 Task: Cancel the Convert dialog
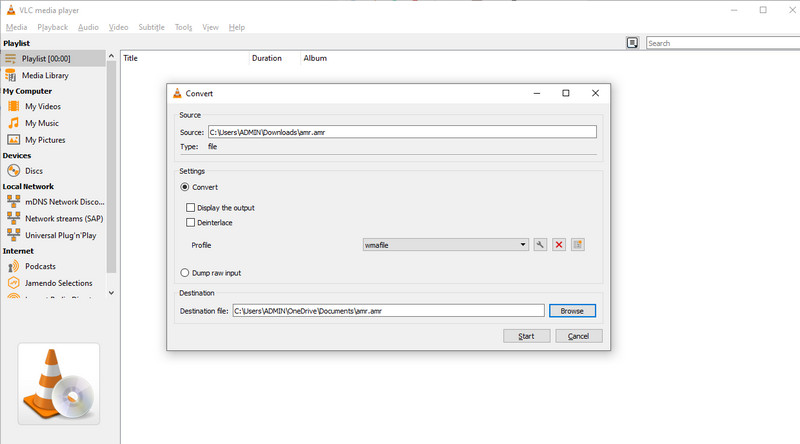(579, 336)
